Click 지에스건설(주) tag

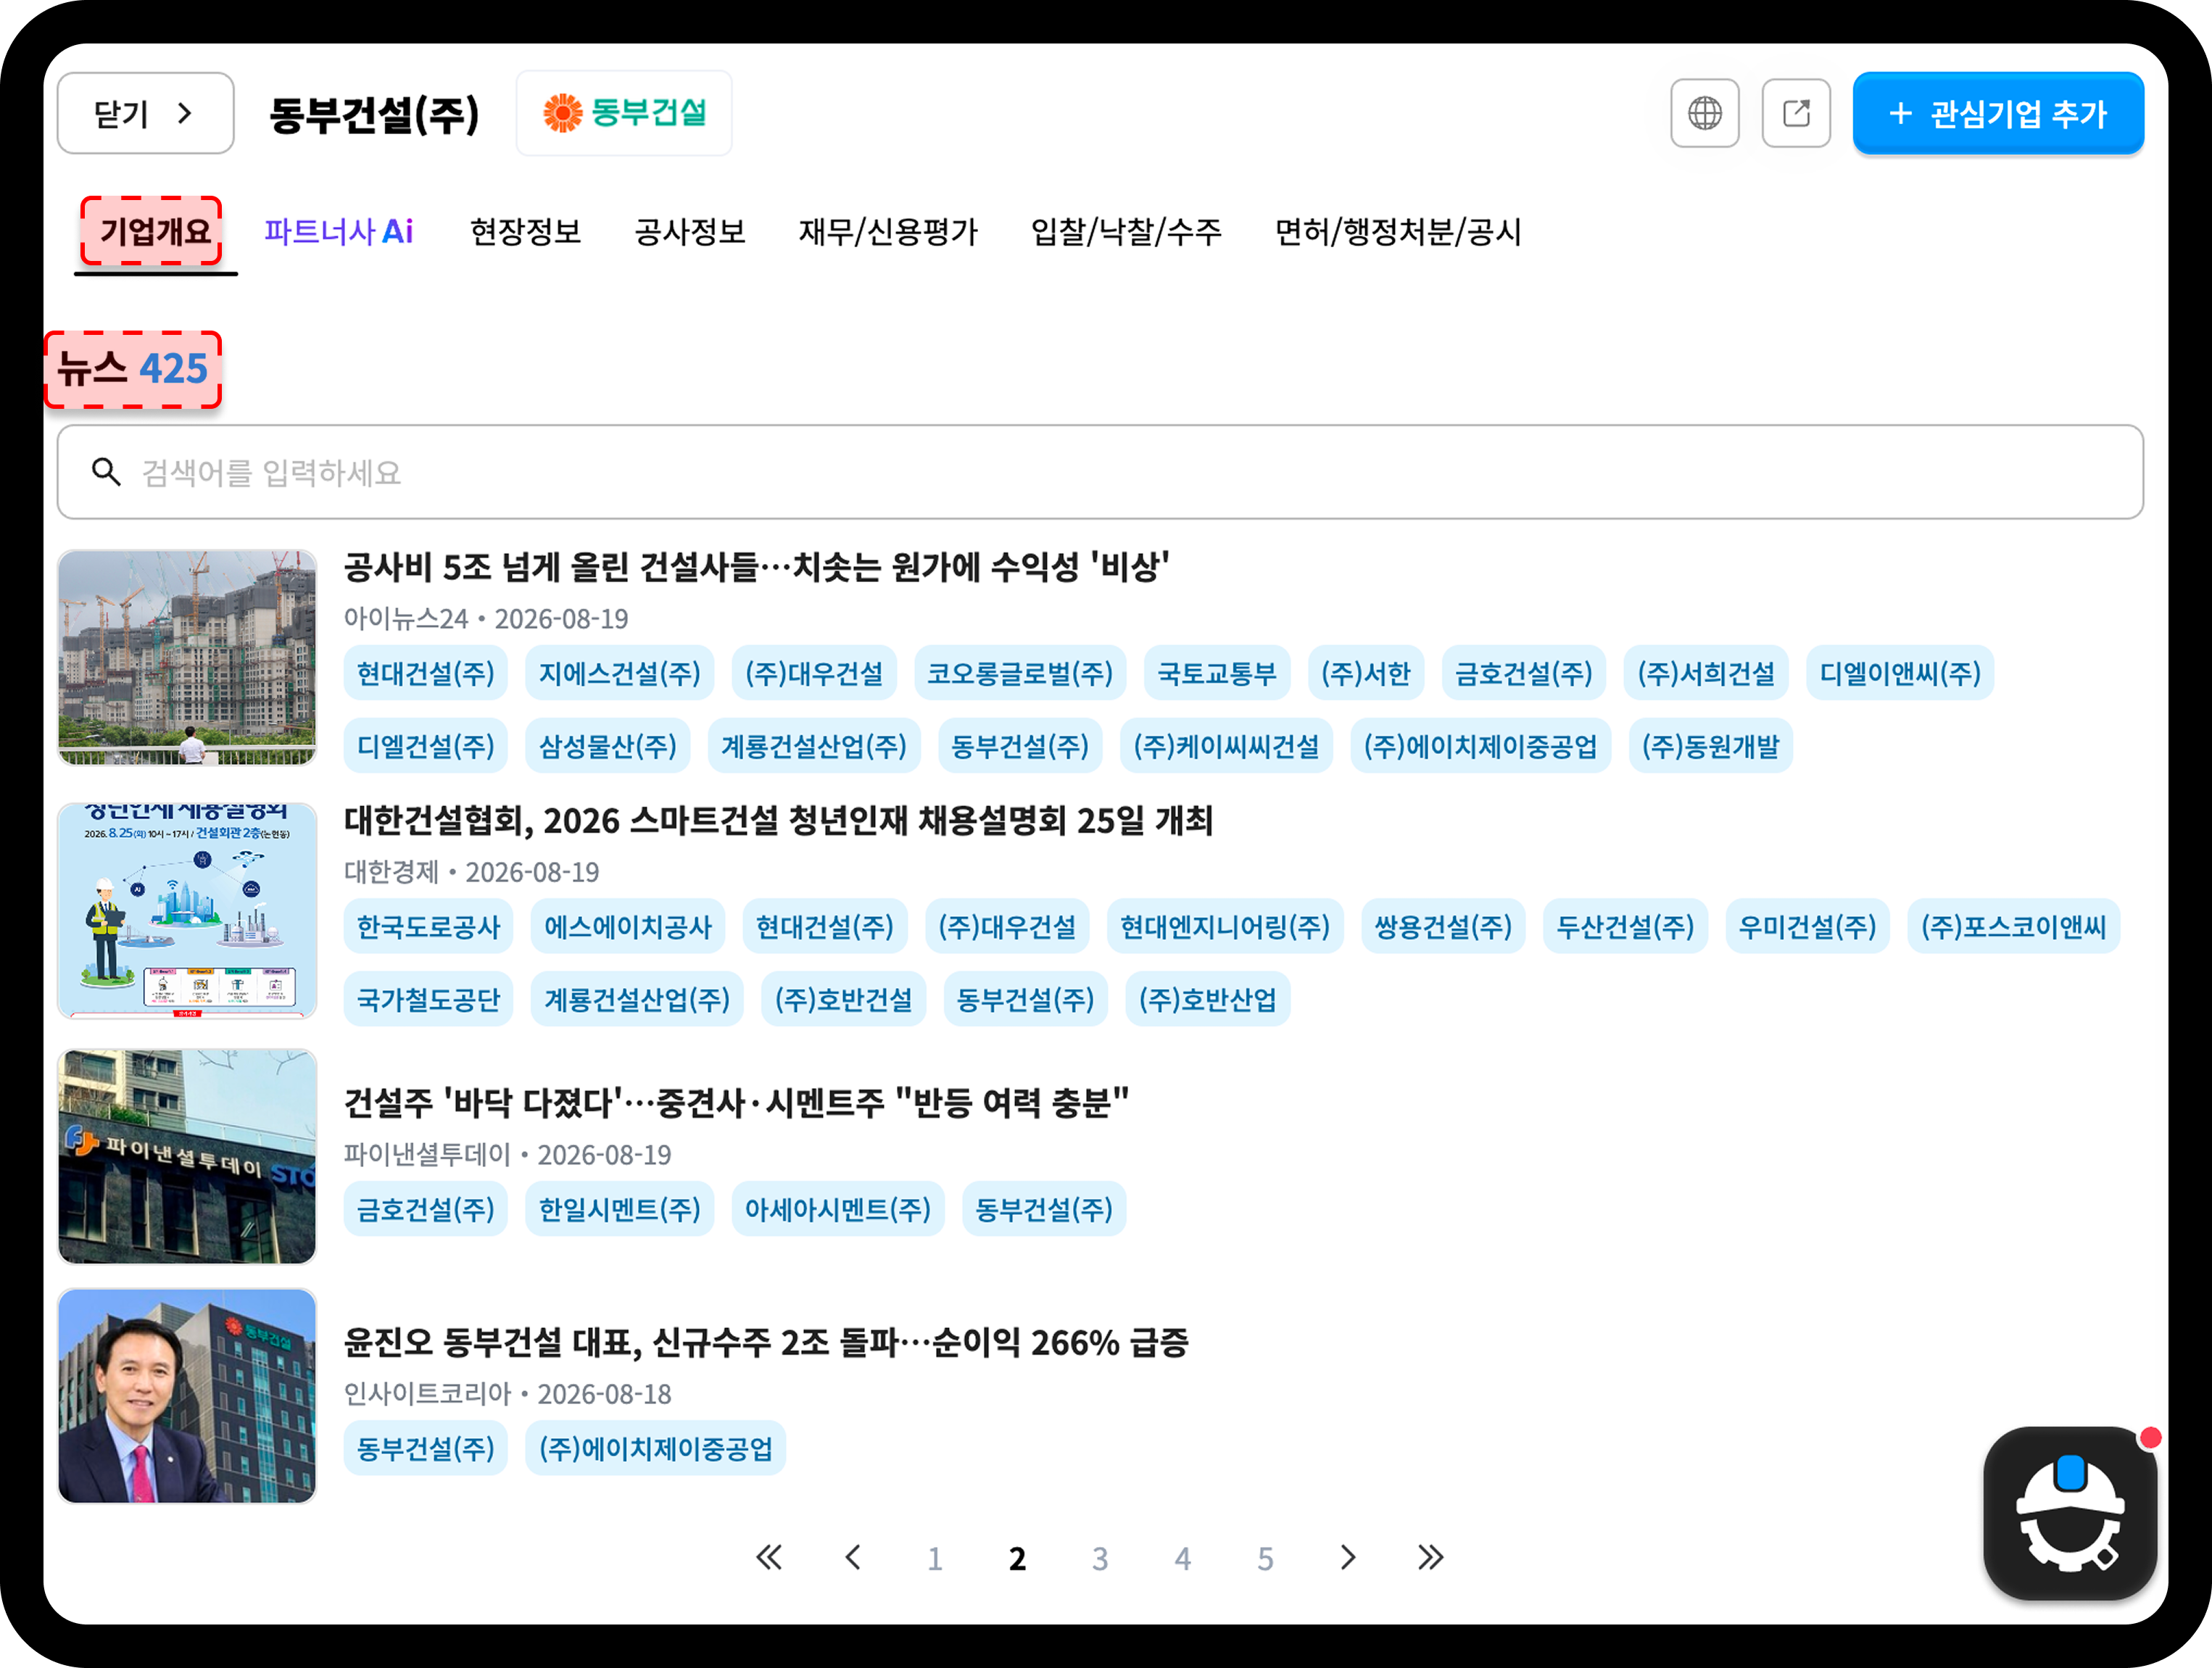620,673
